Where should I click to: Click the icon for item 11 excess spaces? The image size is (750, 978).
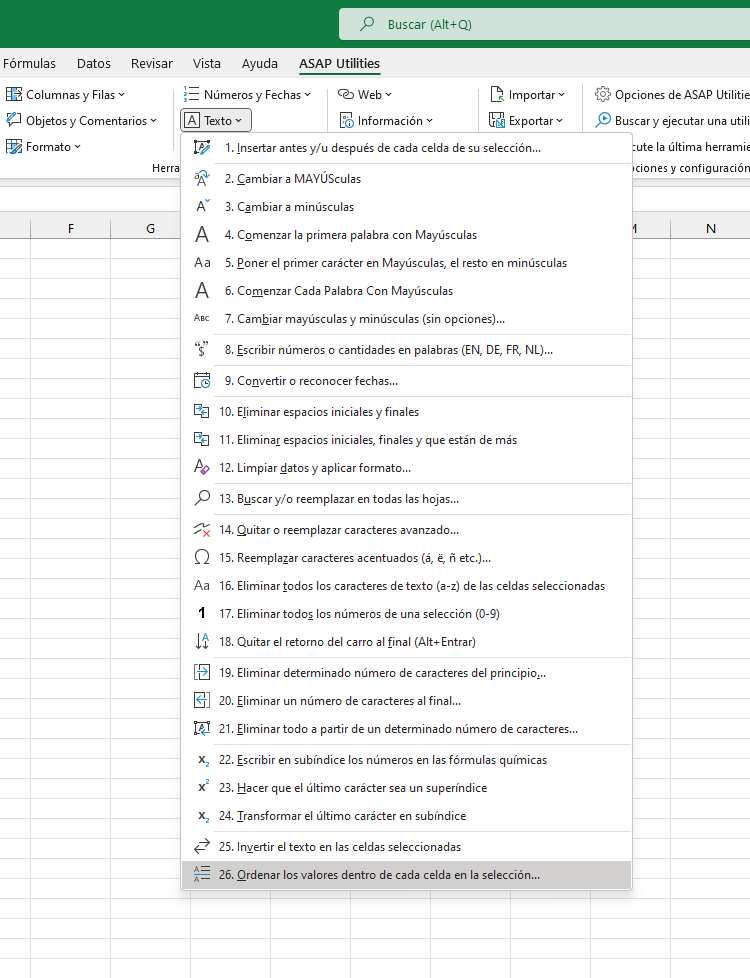click(x=202, y=440)
